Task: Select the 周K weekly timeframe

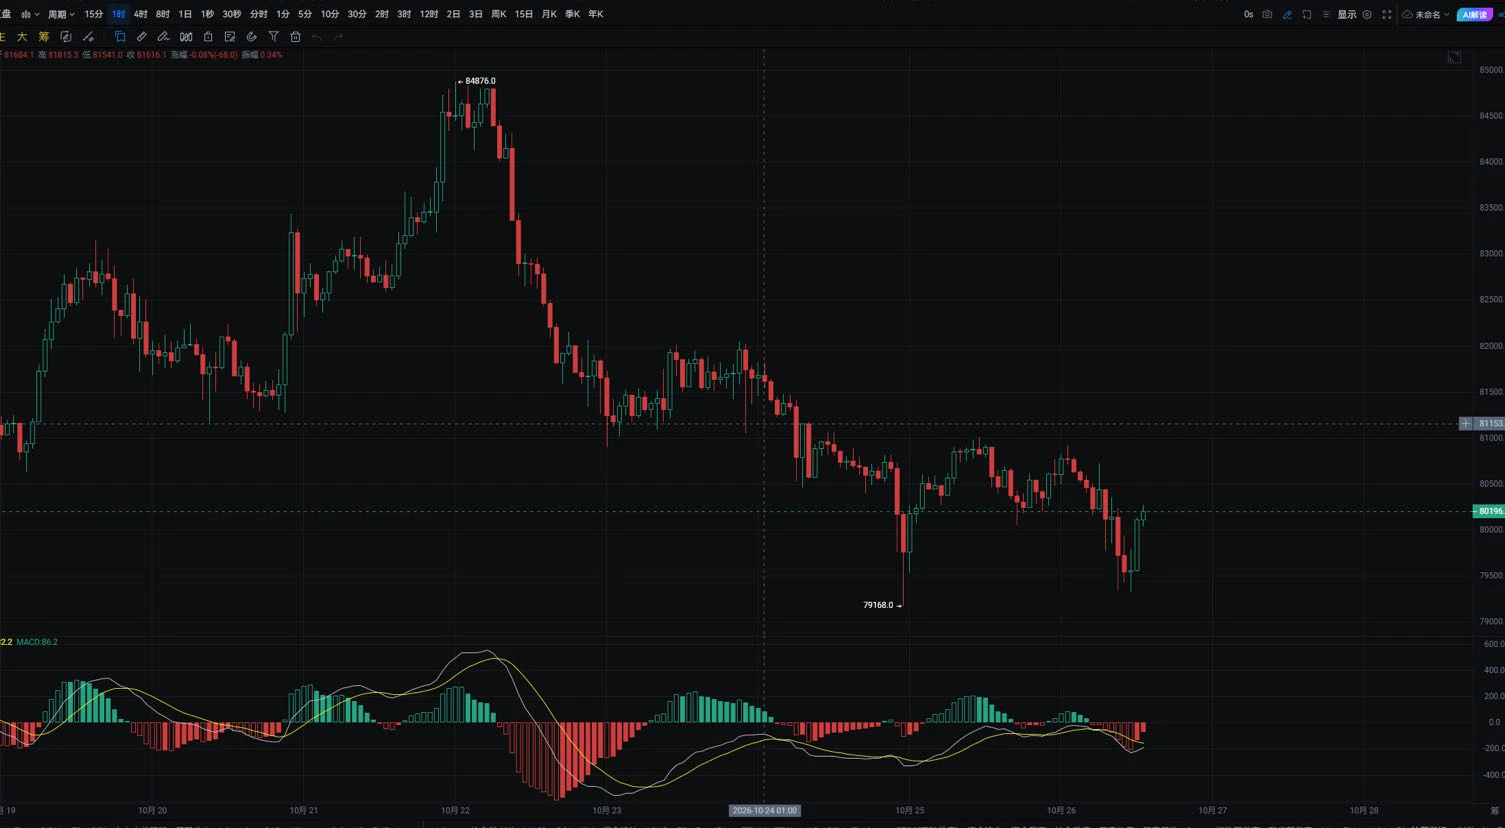Action: (x=499, y=15)
